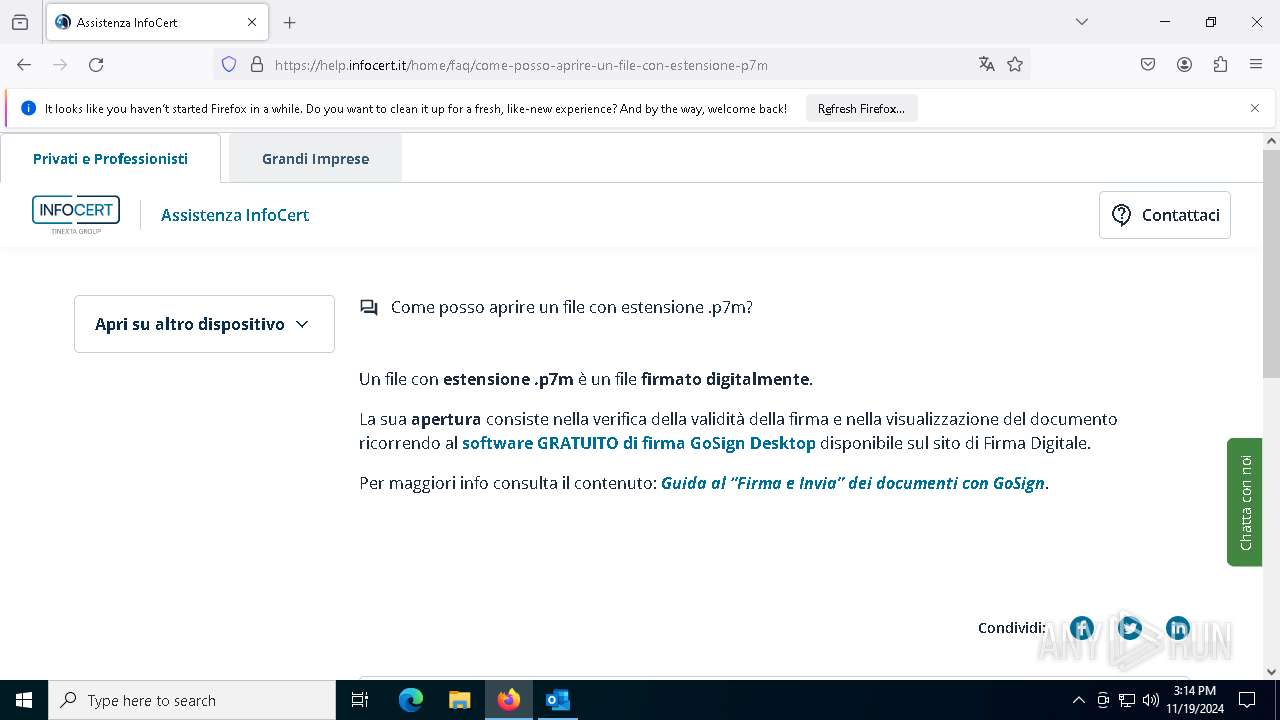Open the Chatta con noi side tab

(1245, 502)
